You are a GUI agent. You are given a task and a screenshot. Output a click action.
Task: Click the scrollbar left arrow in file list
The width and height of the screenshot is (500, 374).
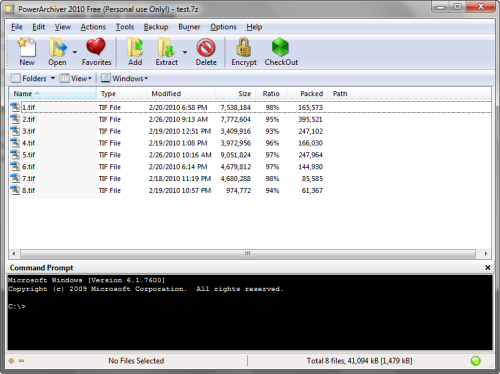tap(14, 254)
